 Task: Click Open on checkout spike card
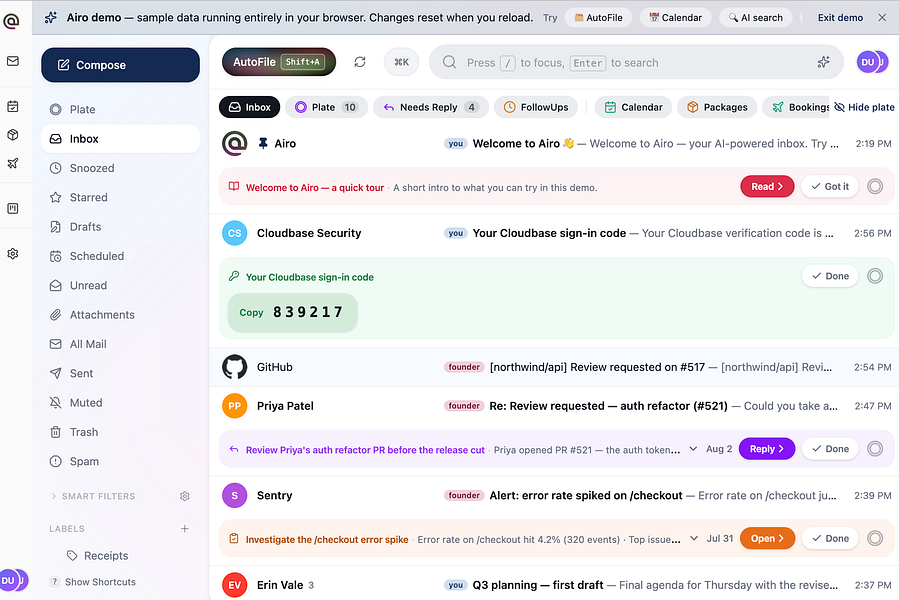(767, 538)
